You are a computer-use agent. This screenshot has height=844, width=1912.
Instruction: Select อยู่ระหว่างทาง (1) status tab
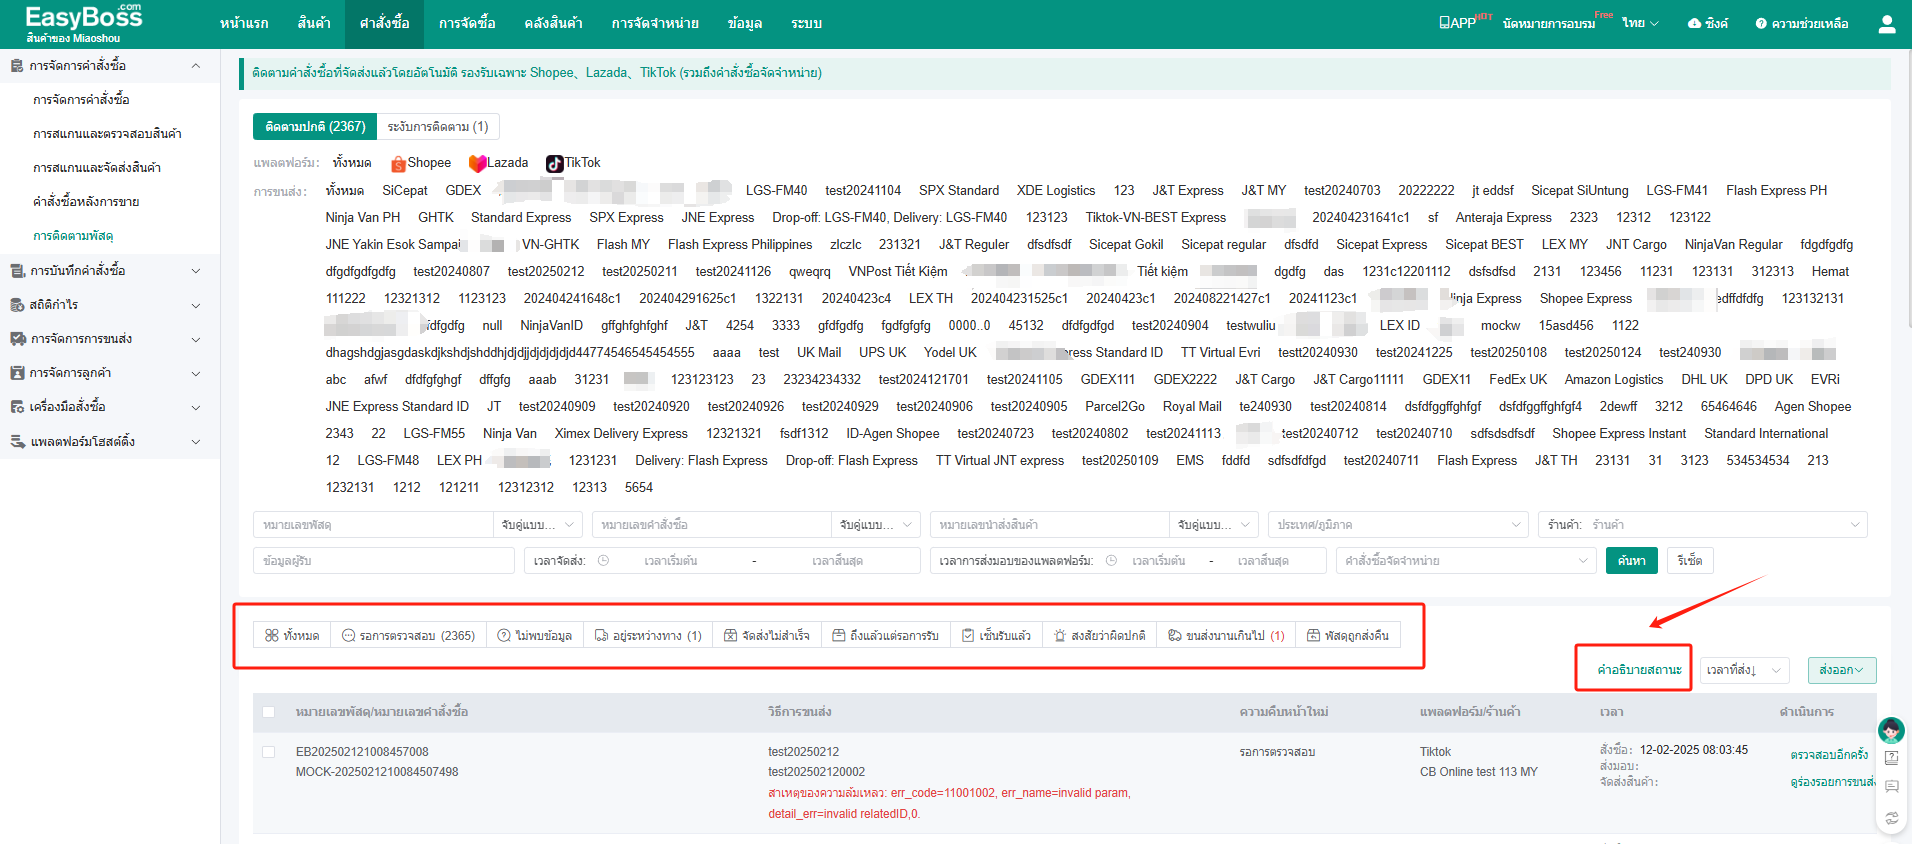[x=648, y=635]
